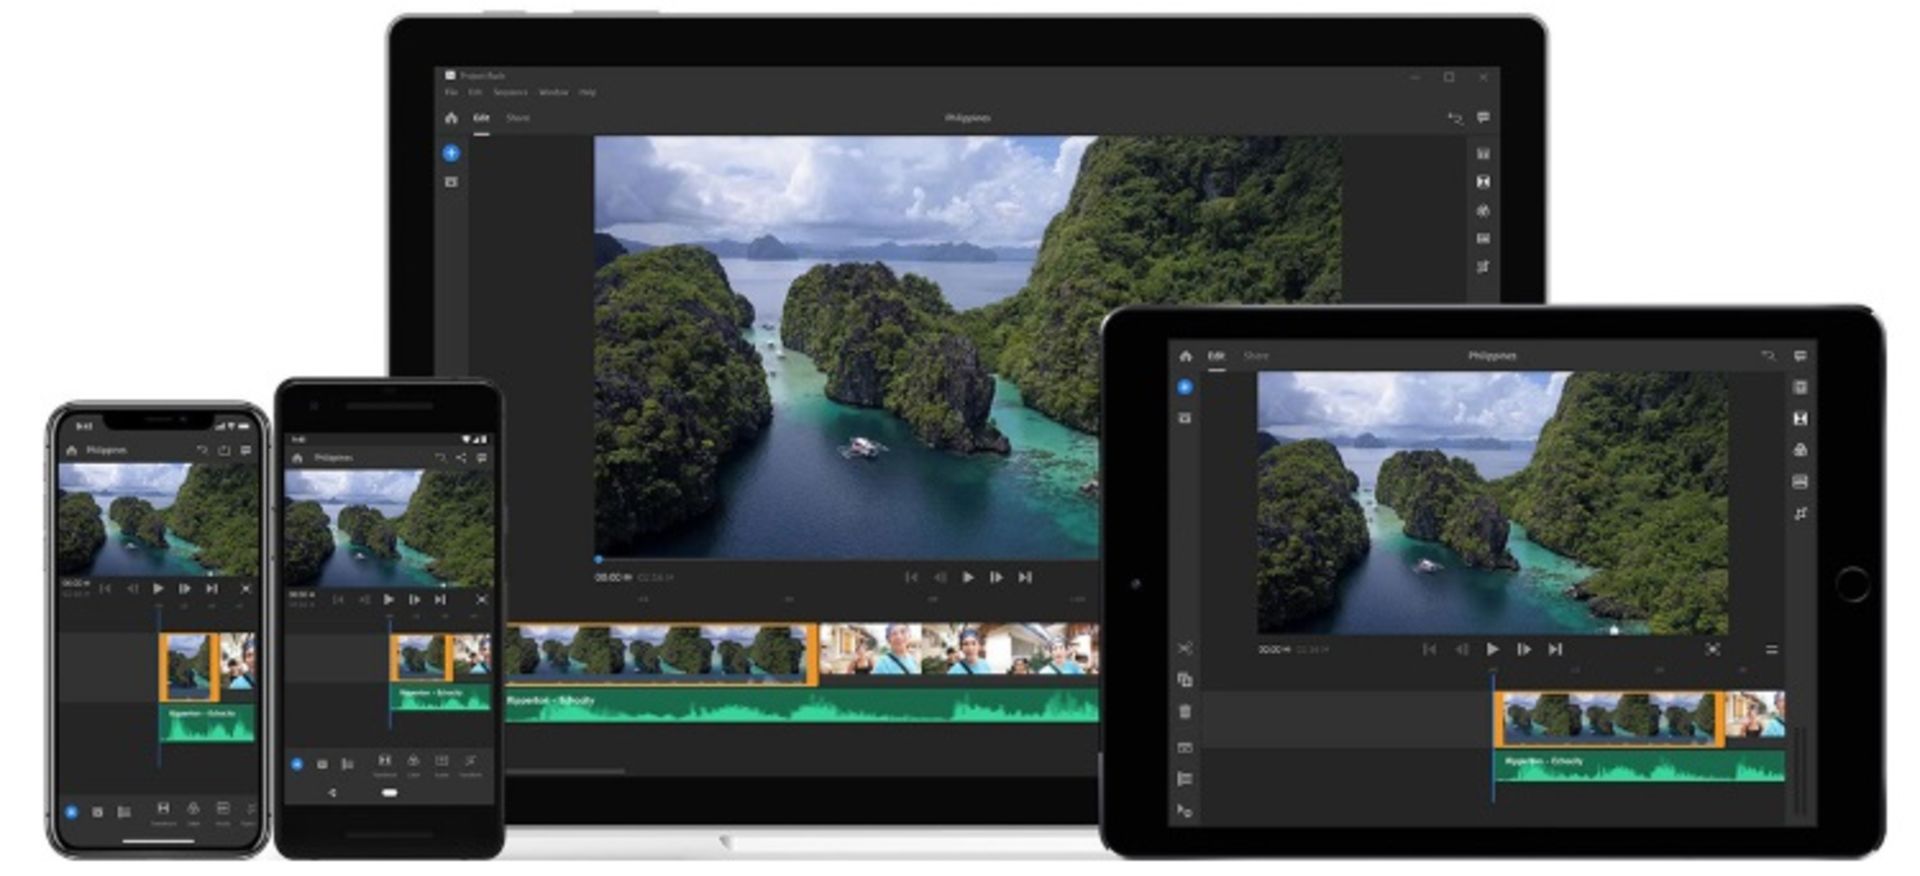Tap the undo arrow on the tablet
The image size is (1920, 876).
point(1768,356)
